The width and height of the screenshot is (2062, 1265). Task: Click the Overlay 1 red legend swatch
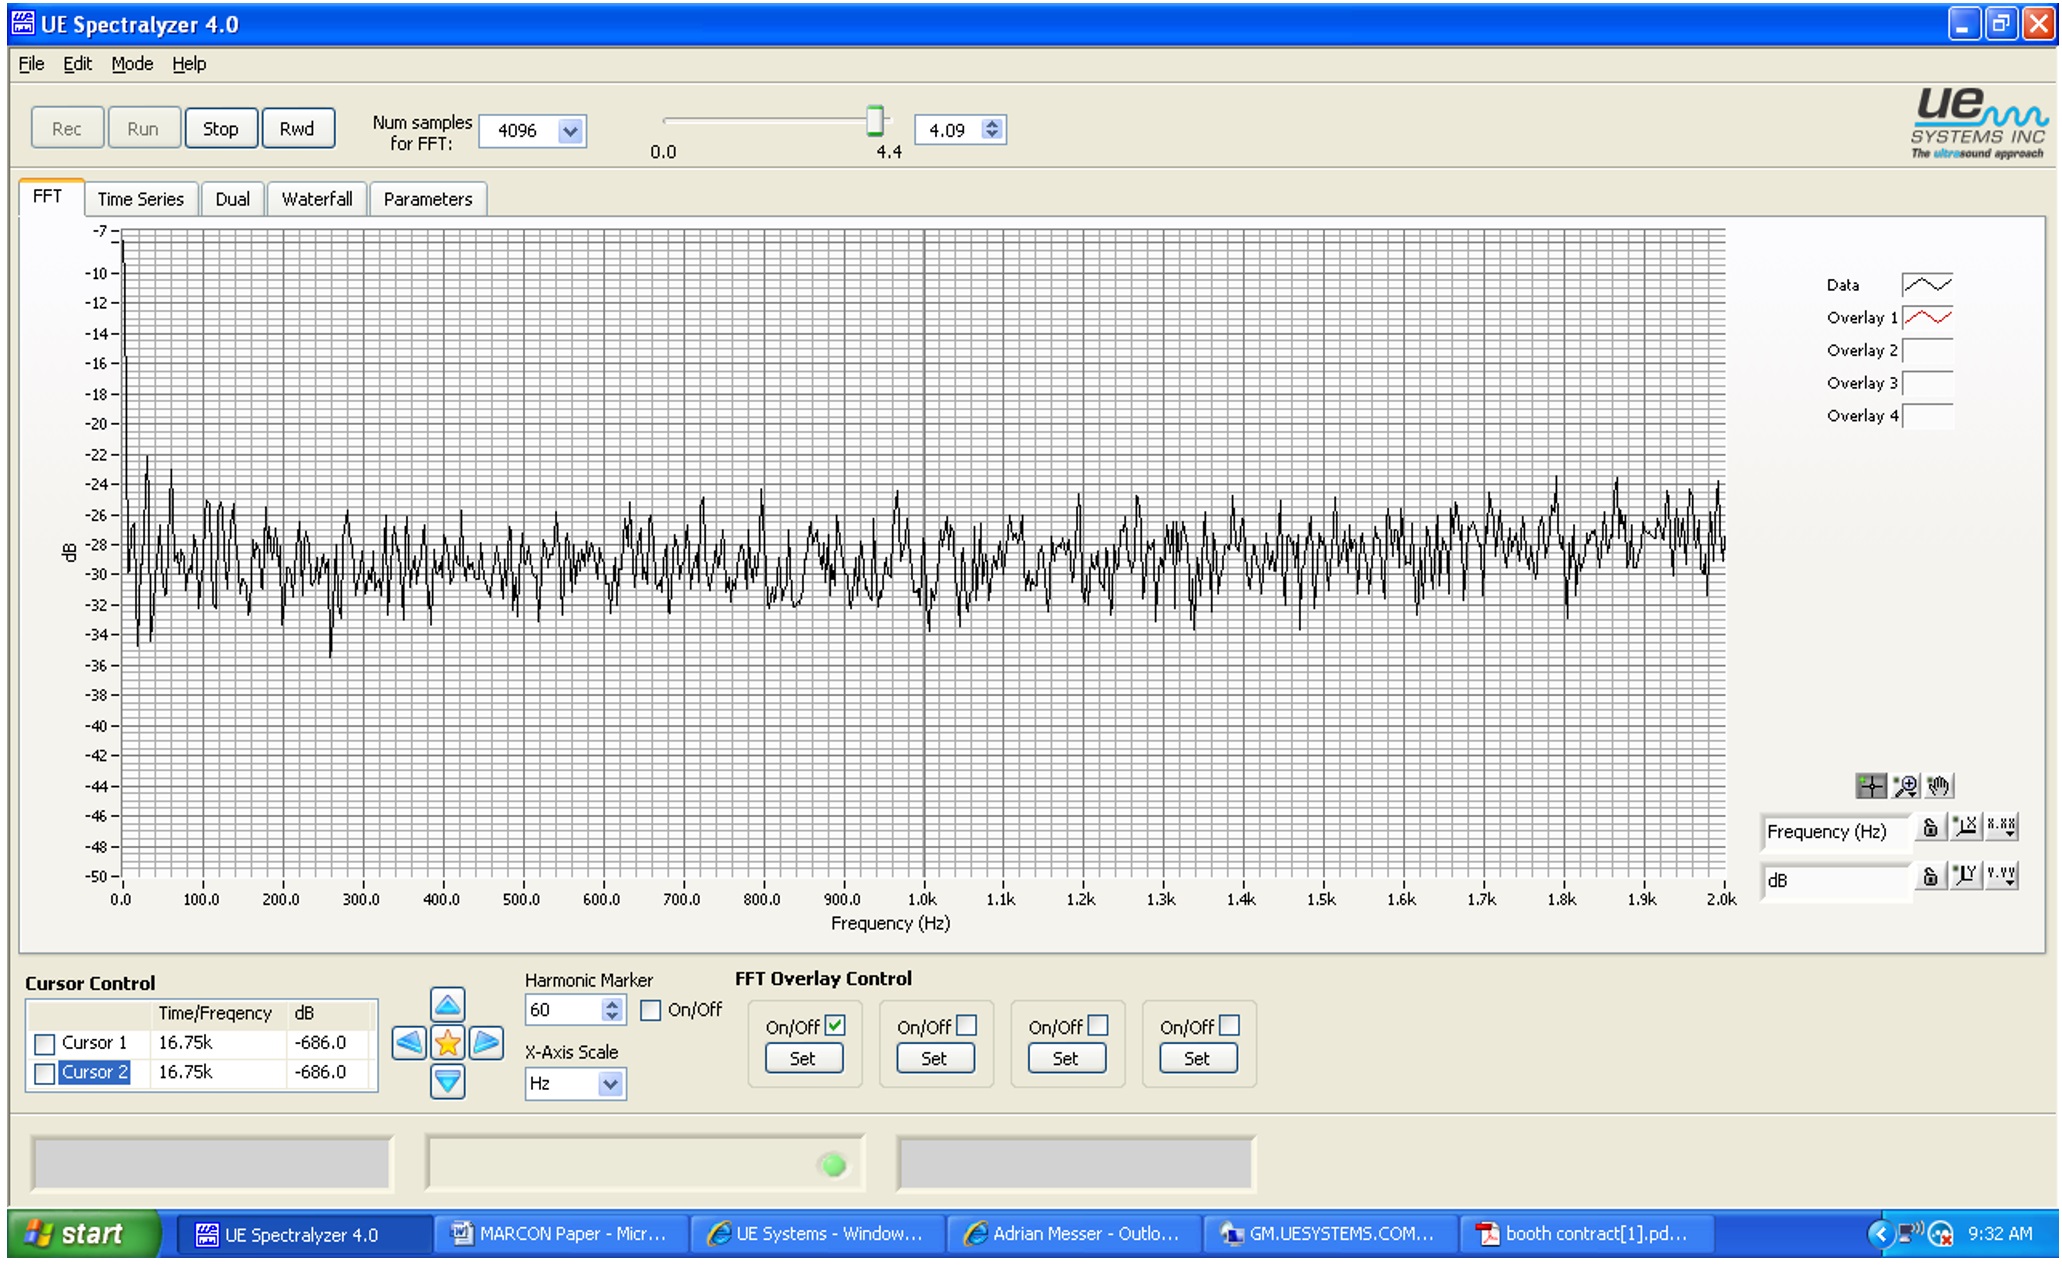pos(1927,318)
